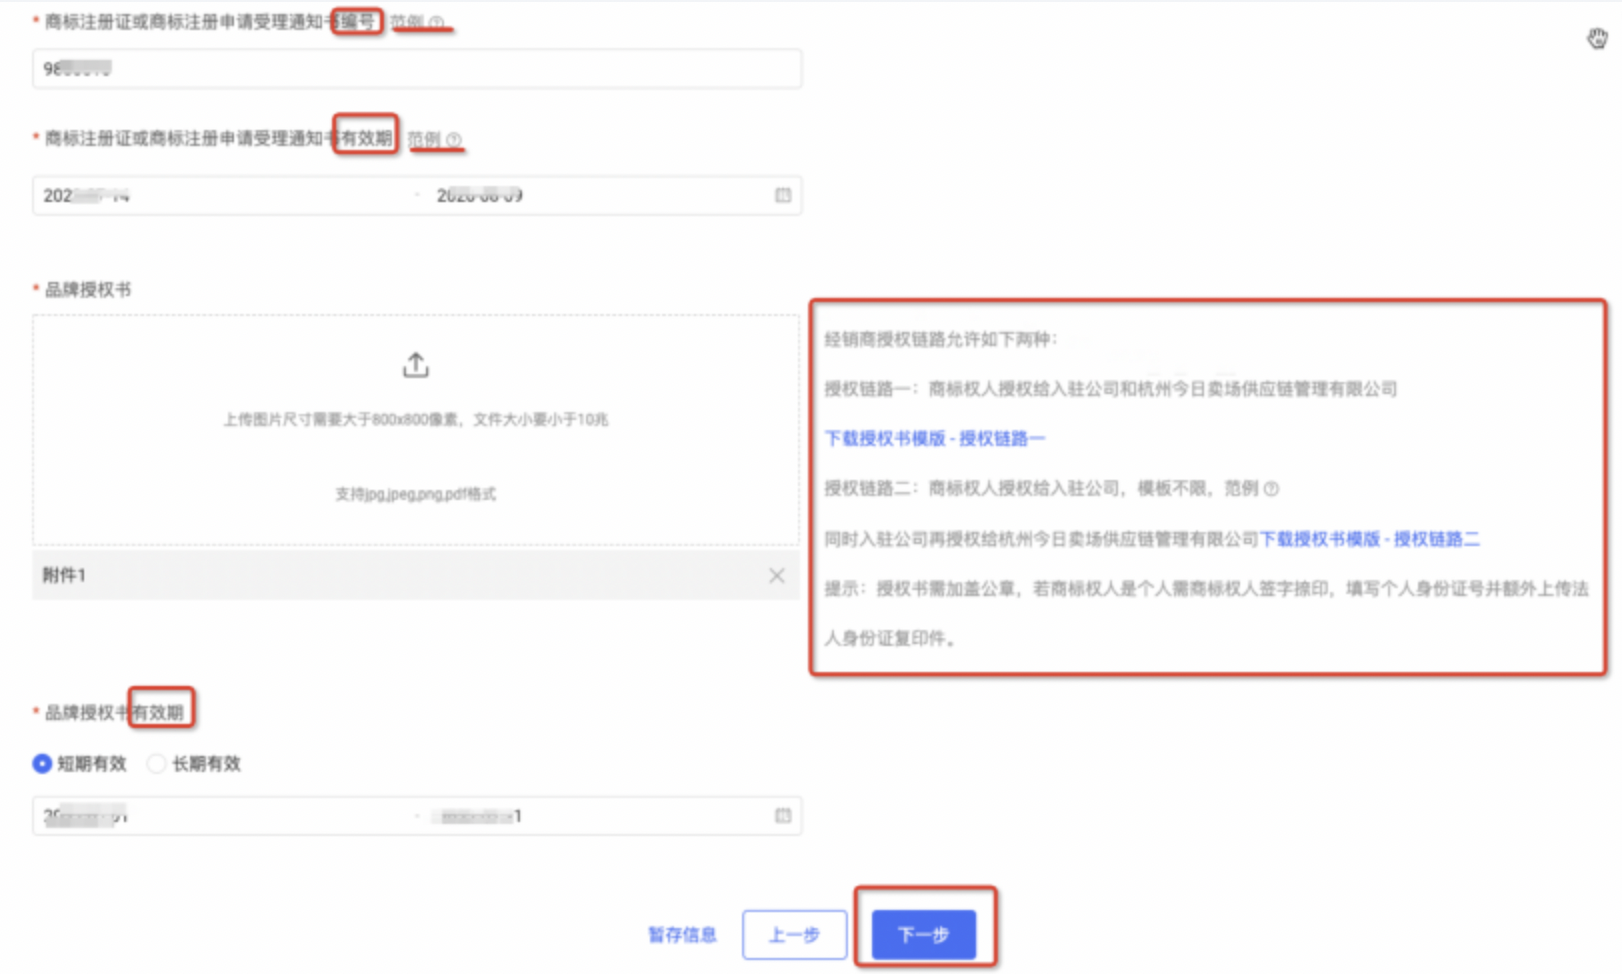Click text 经销商授权链路允许如下两种
Image resolution: width=1622 pixels, height=974 pixels.
click(940, 339)
